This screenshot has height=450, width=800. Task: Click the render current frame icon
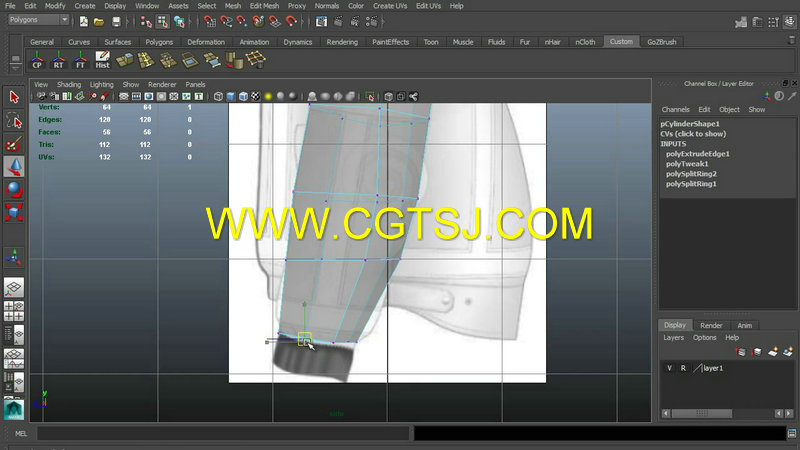(338, 21)
